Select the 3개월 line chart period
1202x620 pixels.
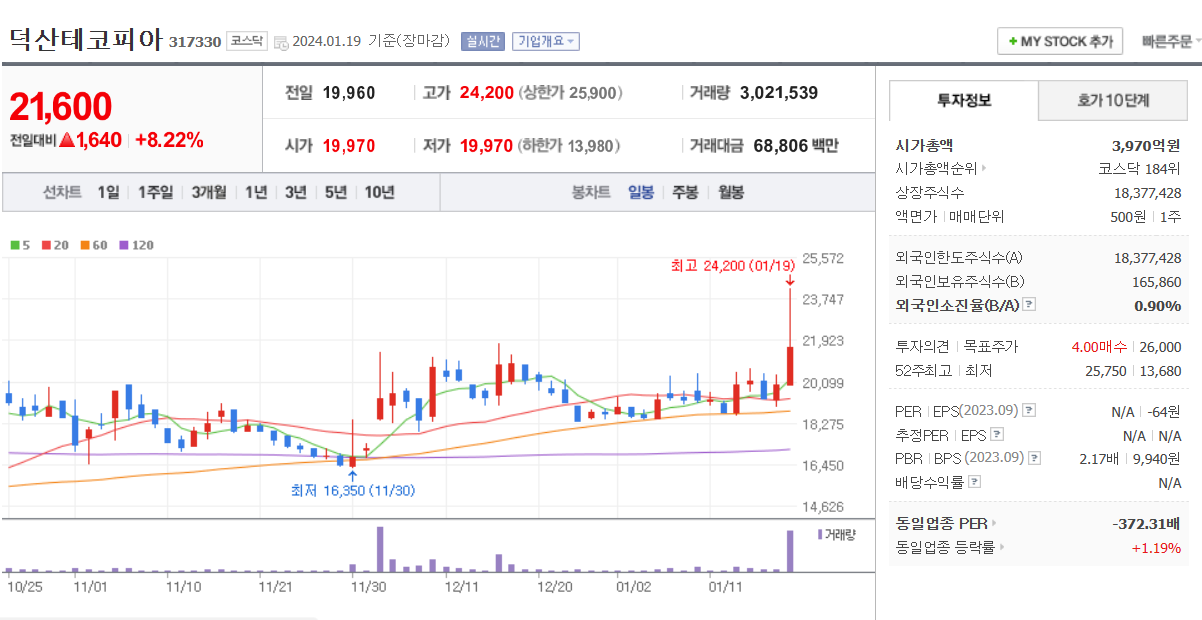coord(209,192)
